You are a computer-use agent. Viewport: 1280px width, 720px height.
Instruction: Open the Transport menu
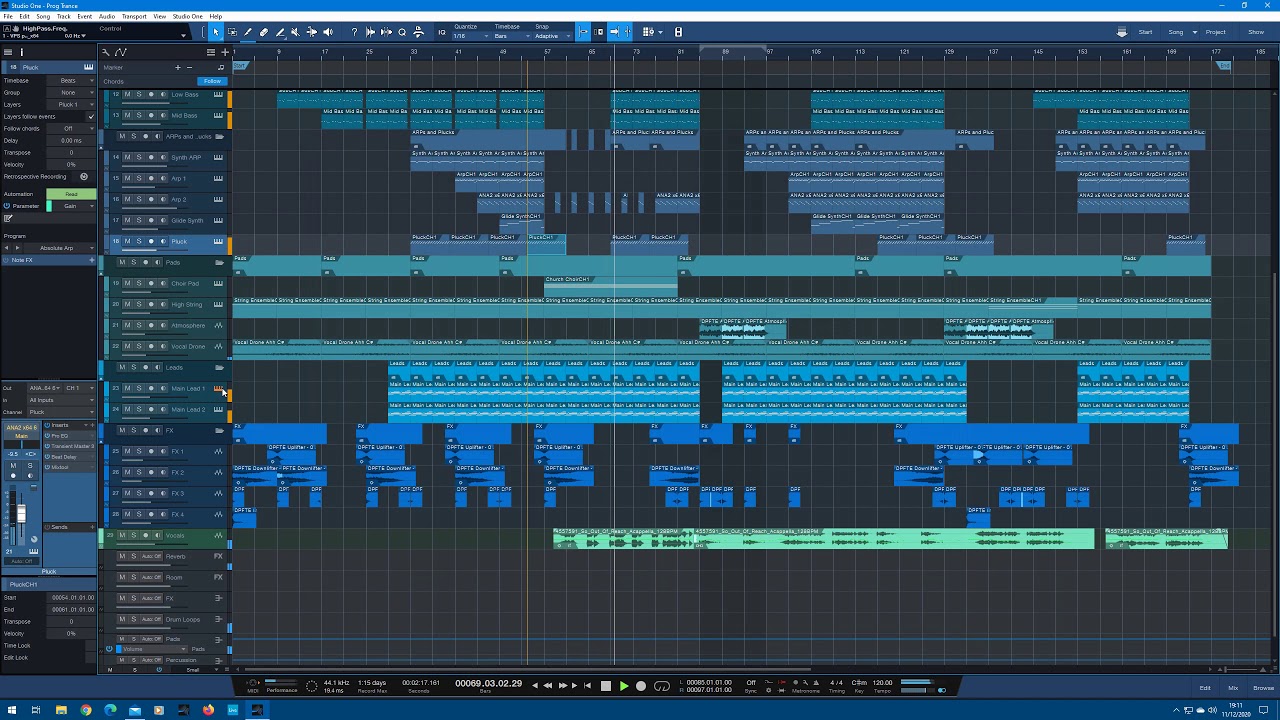tap(134, 17)
